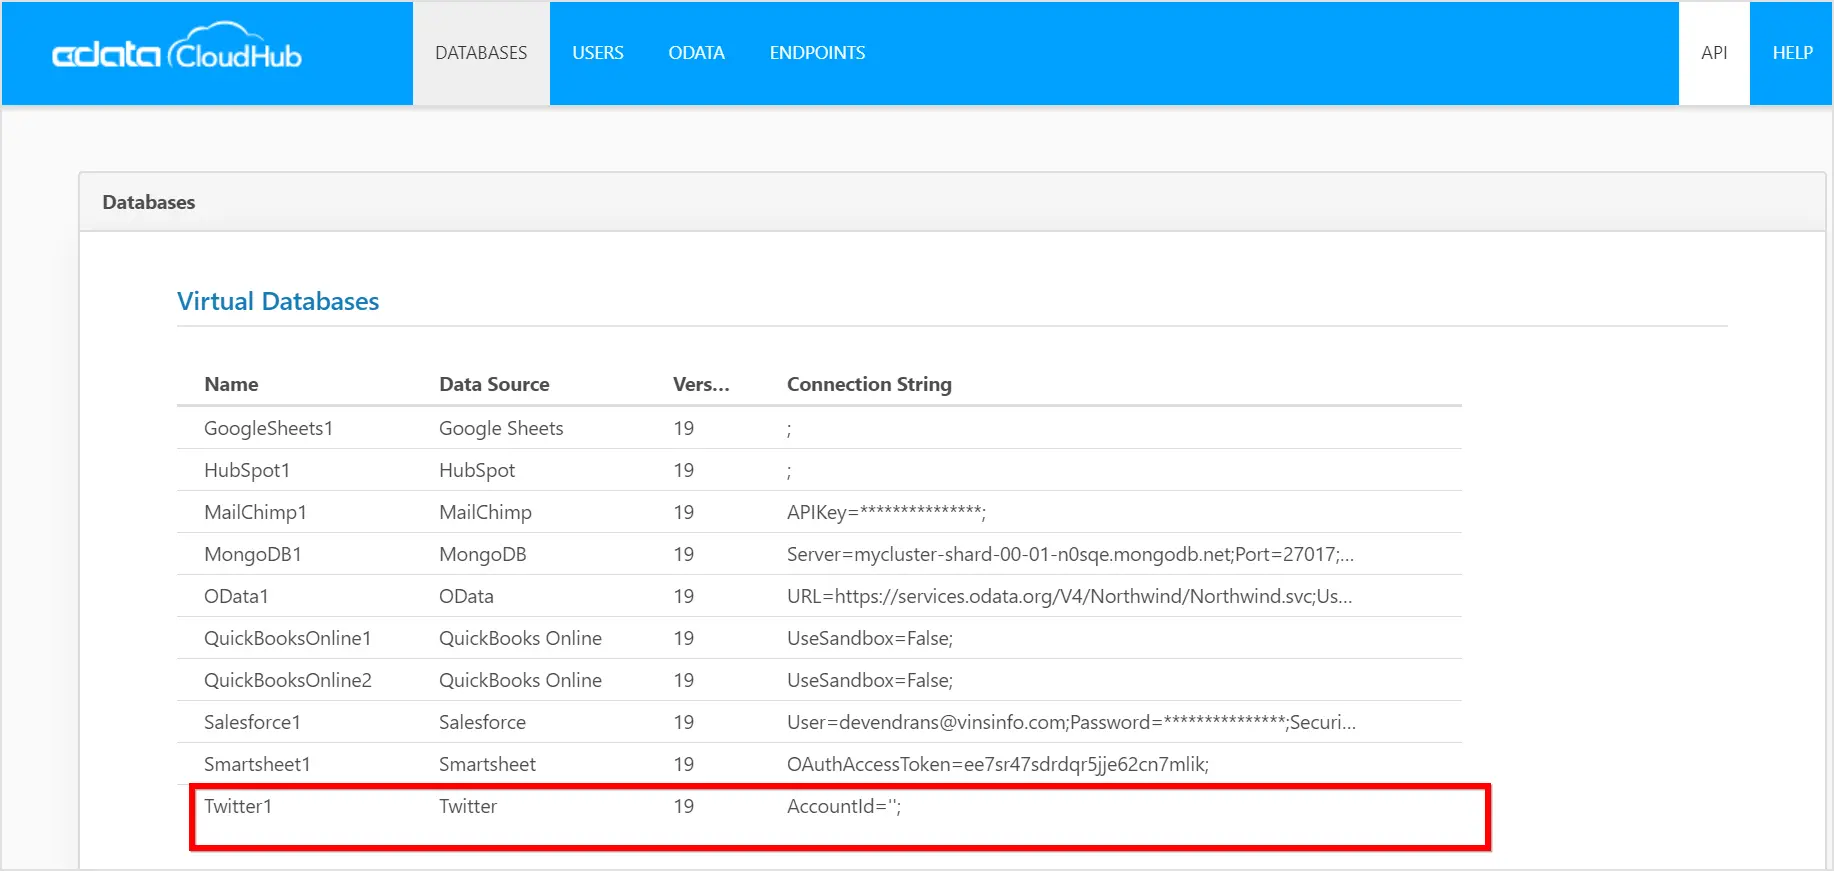Open the MongoDB1 database entry

pos(253,554)
